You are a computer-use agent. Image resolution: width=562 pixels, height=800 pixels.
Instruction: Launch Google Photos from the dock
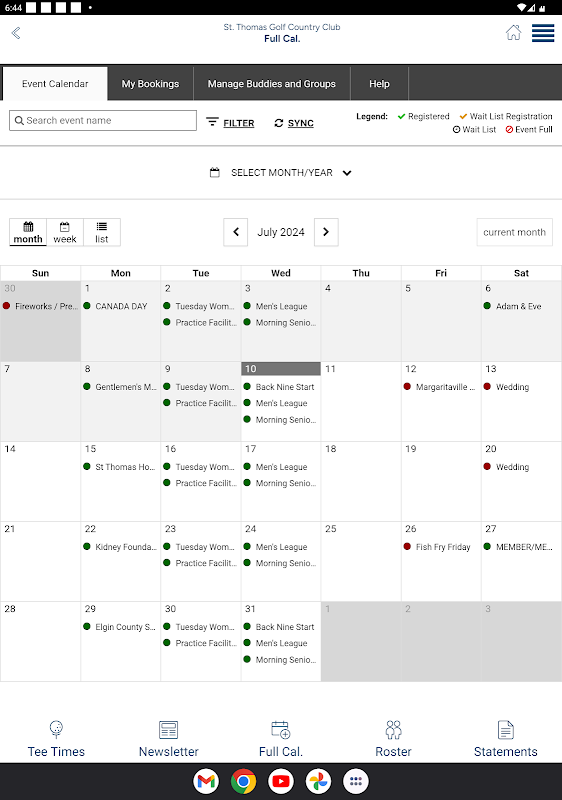pyautogui.click(x=318, y=781)
